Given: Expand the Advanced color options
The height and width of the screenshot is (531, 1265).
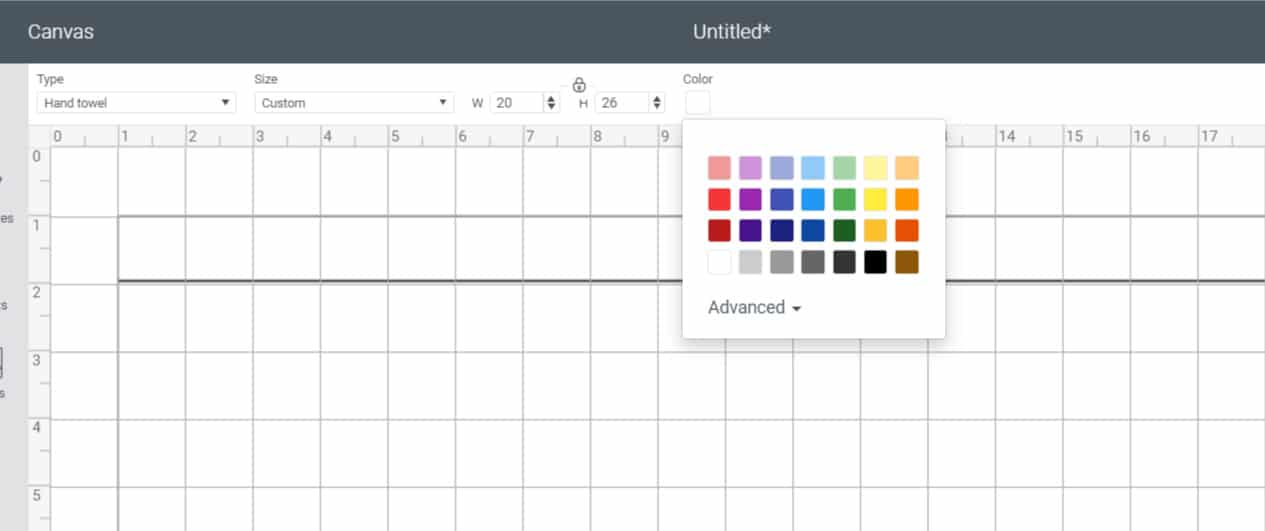Looking at the screenshot, I should point(755,308).
